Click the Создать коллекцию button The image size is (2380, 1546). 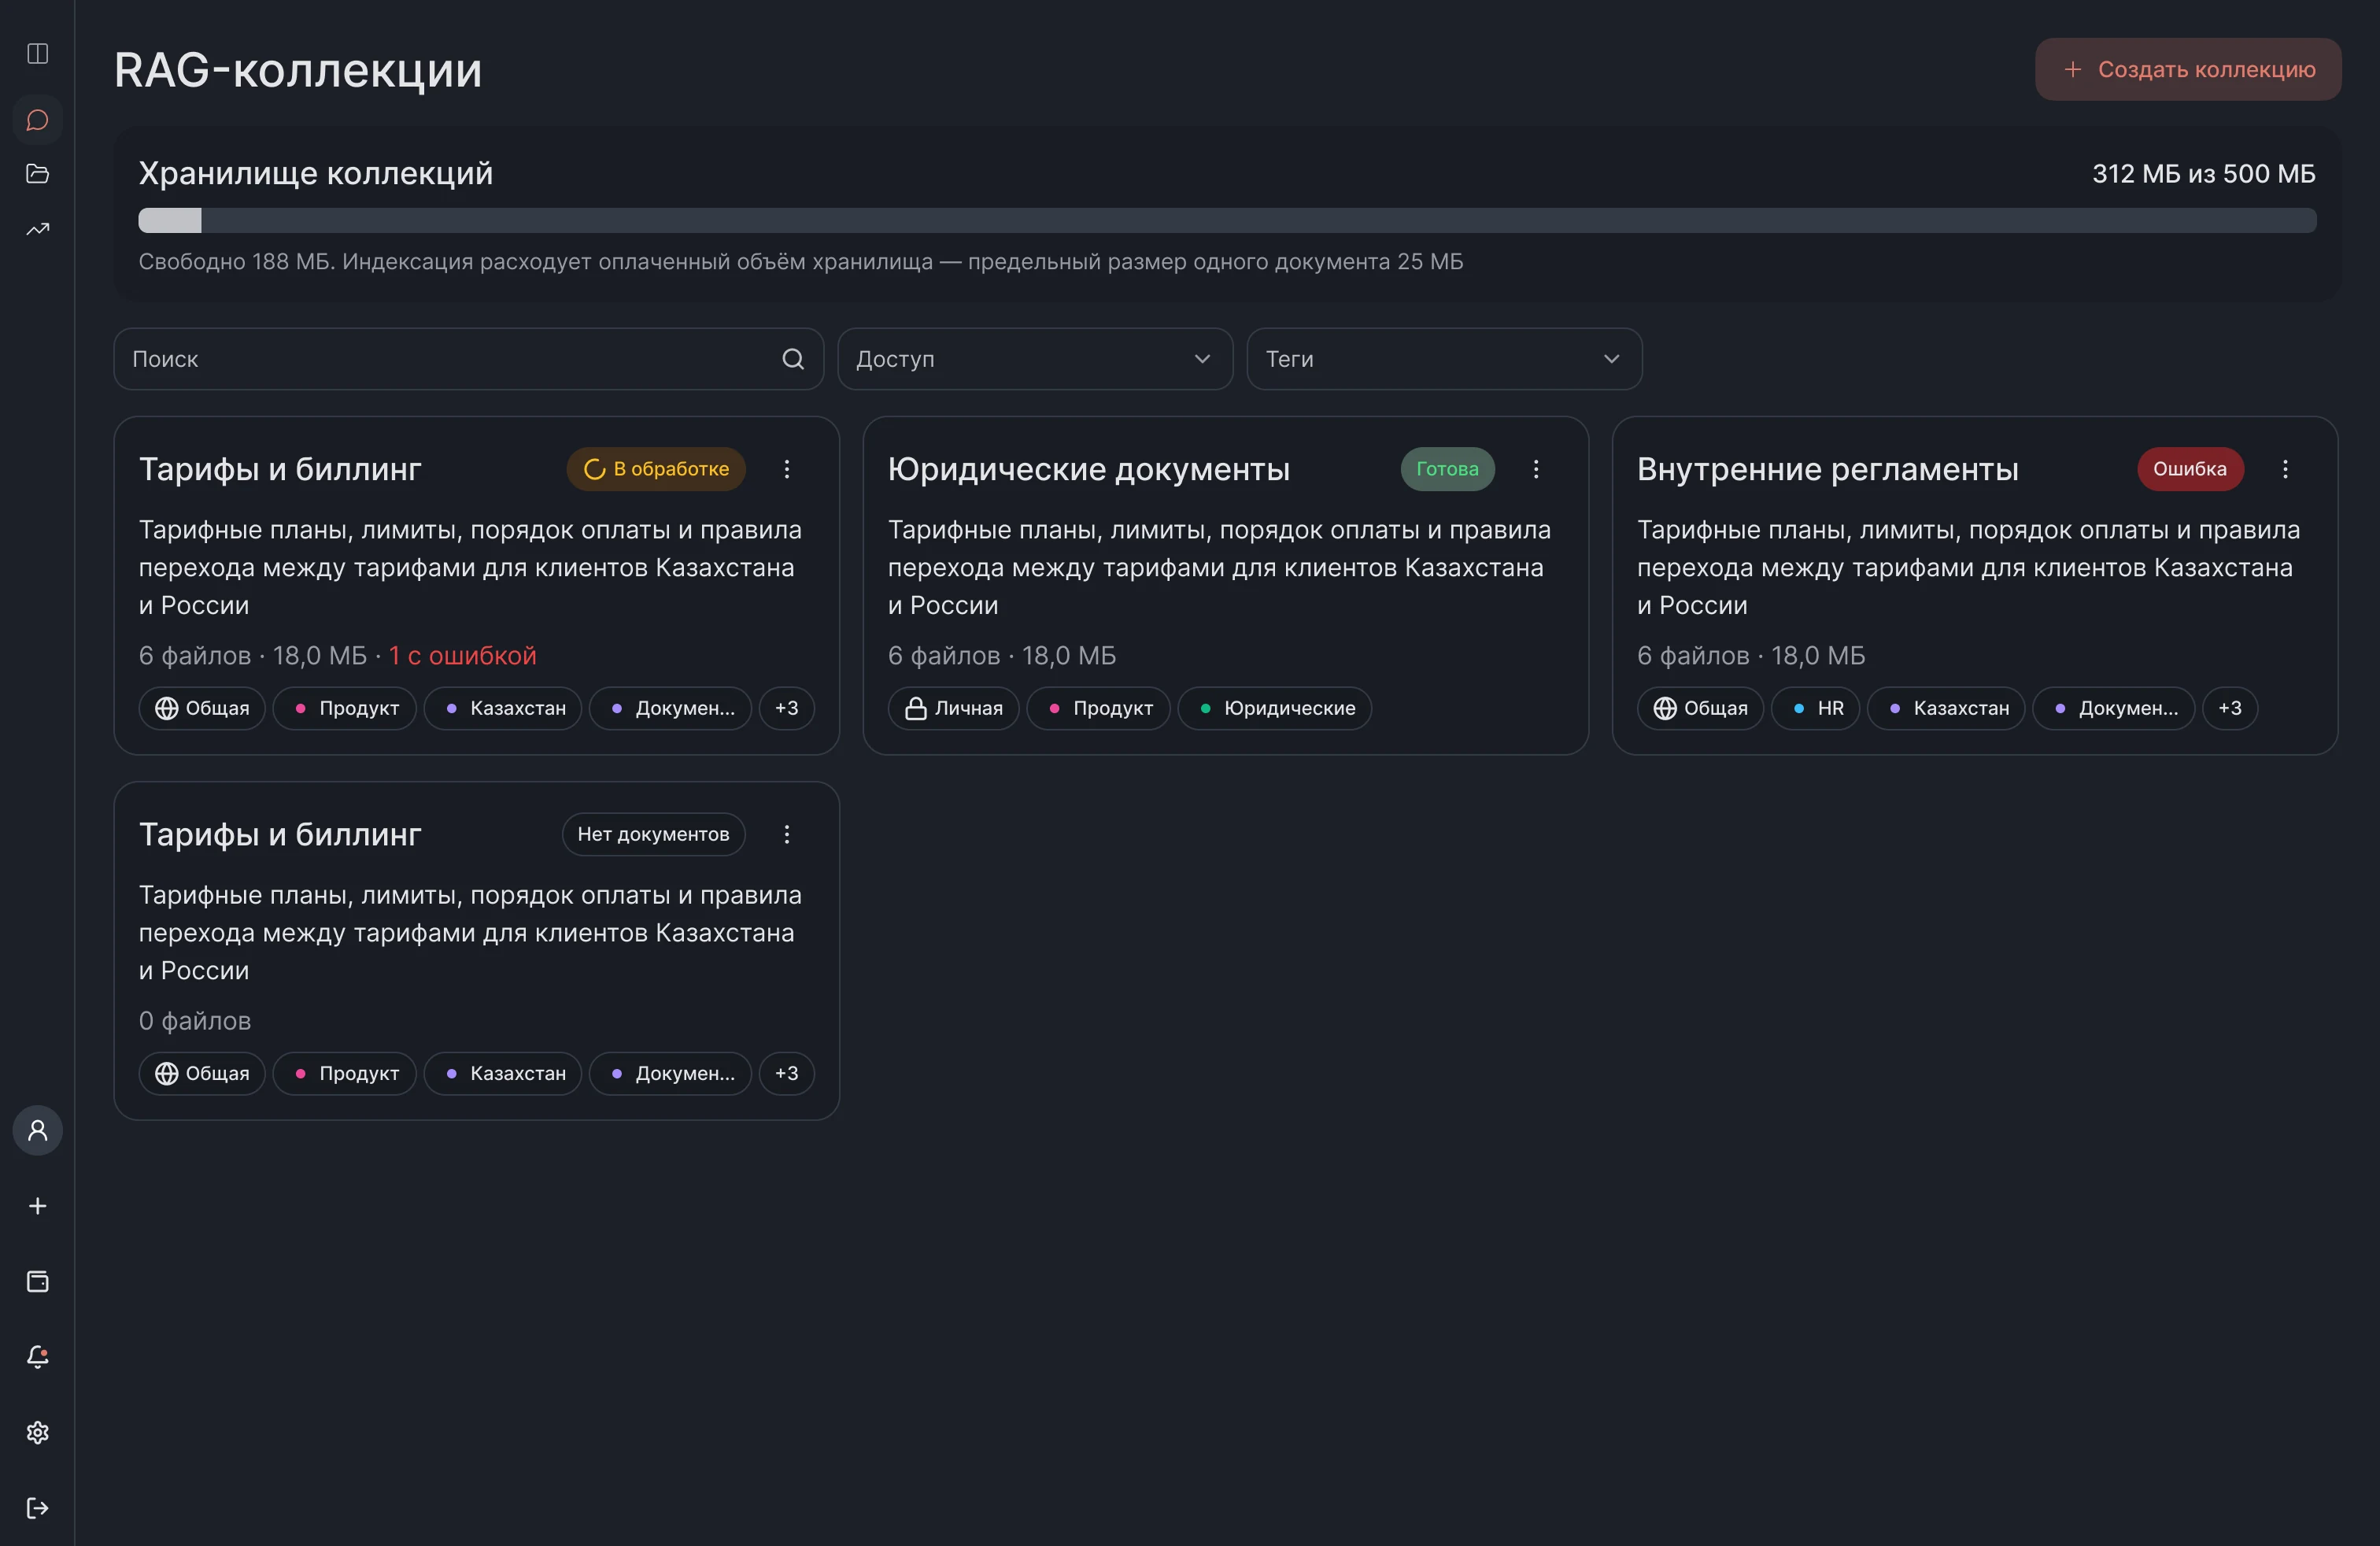point(2188,69)
